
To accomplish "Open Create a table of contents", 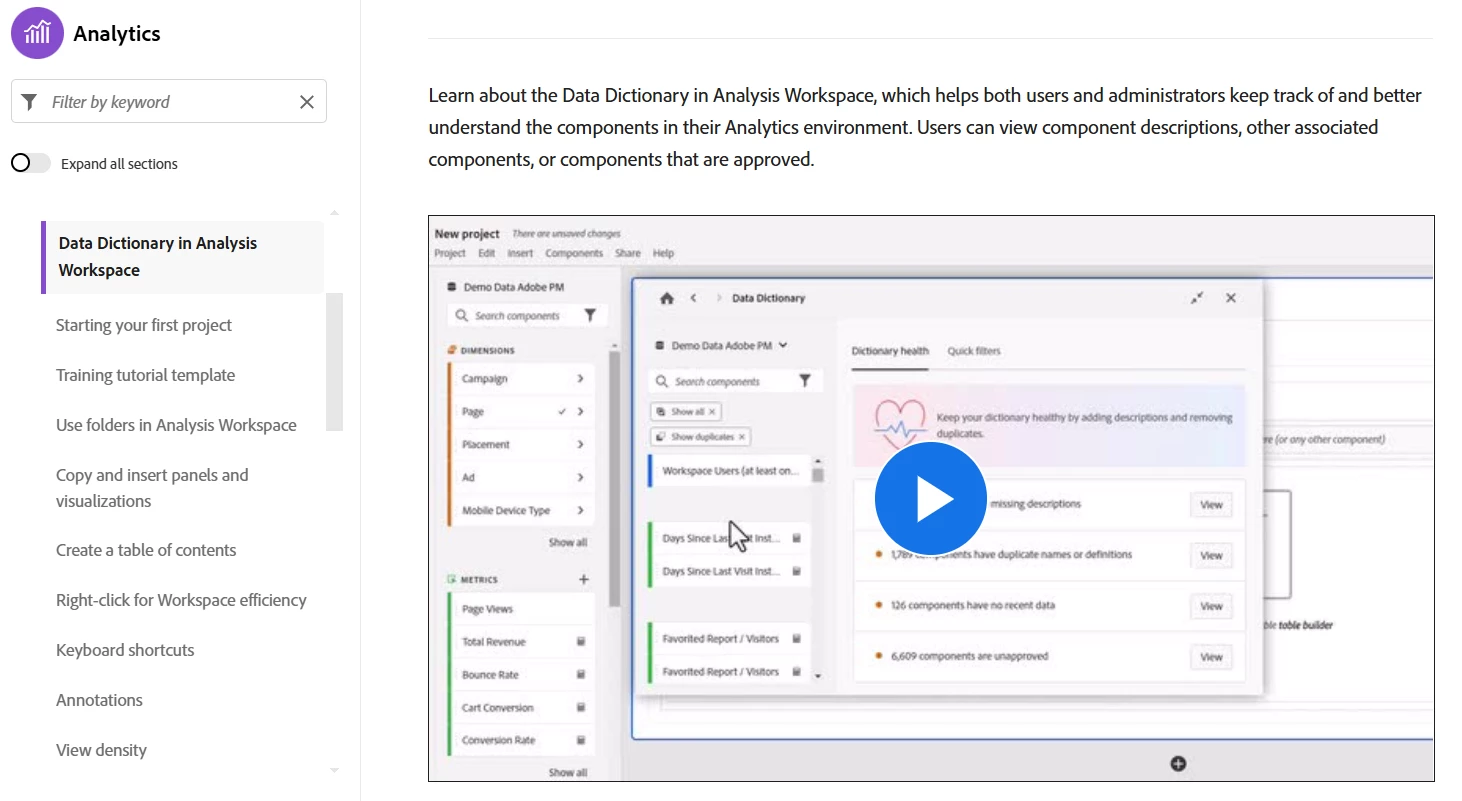I will click(x=146, y=550).
